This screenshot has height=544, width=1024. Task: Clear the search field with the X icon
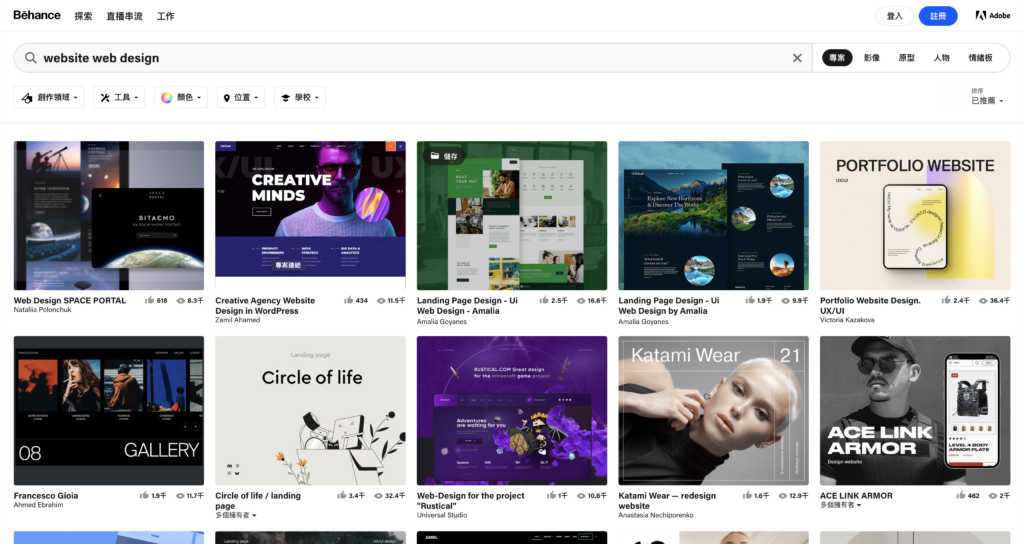[797, 58]
